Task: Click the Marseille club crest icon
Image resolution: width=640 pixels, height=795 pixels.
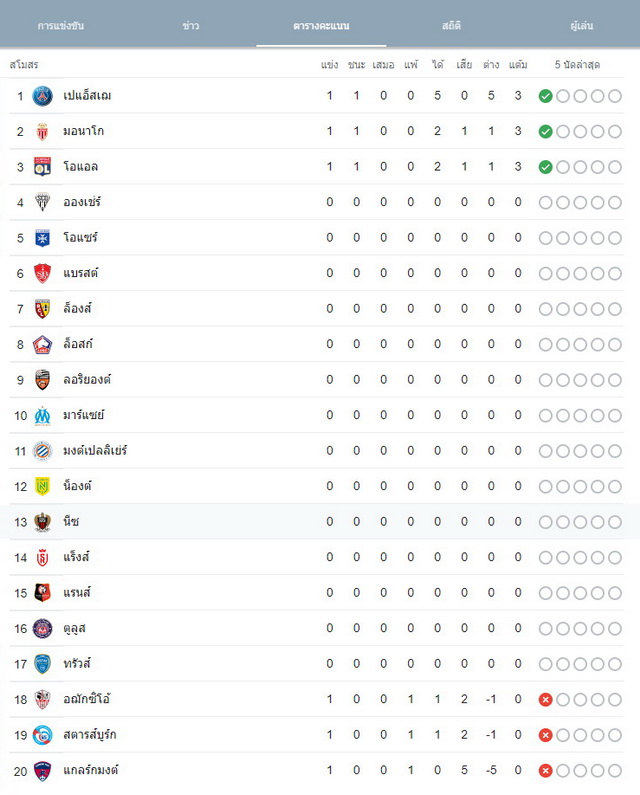Action: (43, 415)
